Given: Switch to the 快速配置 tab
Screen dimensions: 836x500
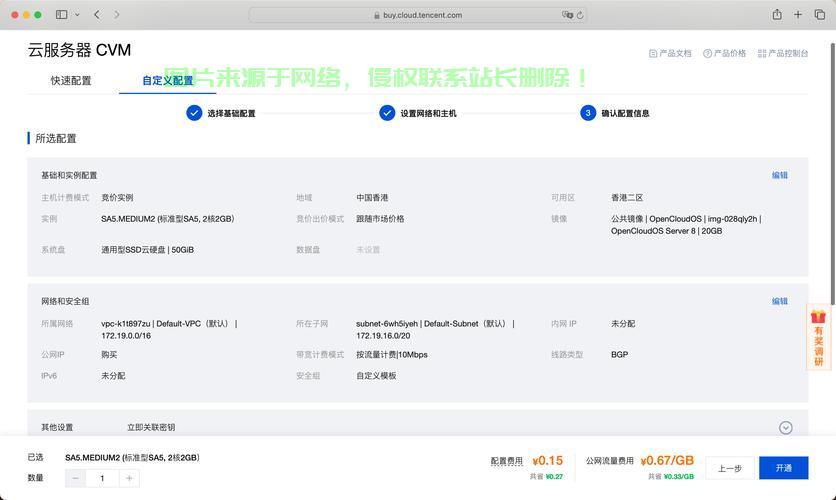Looking at the screenshot, I should click(71, 80).
